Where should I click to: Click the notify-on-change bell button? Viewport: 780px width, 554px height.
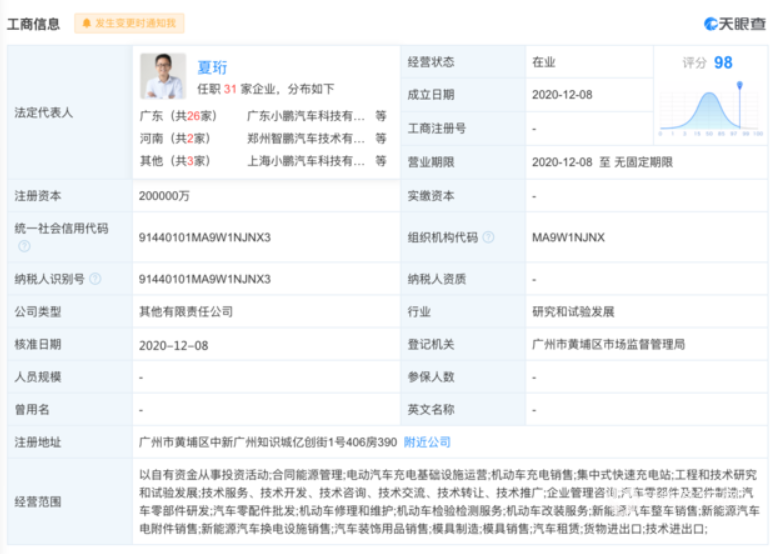pos(129,23)
